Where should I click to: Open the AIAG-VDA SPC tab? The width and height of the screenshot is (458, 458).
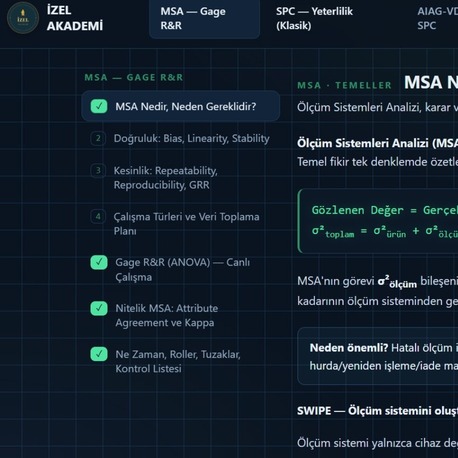point(437,18)
